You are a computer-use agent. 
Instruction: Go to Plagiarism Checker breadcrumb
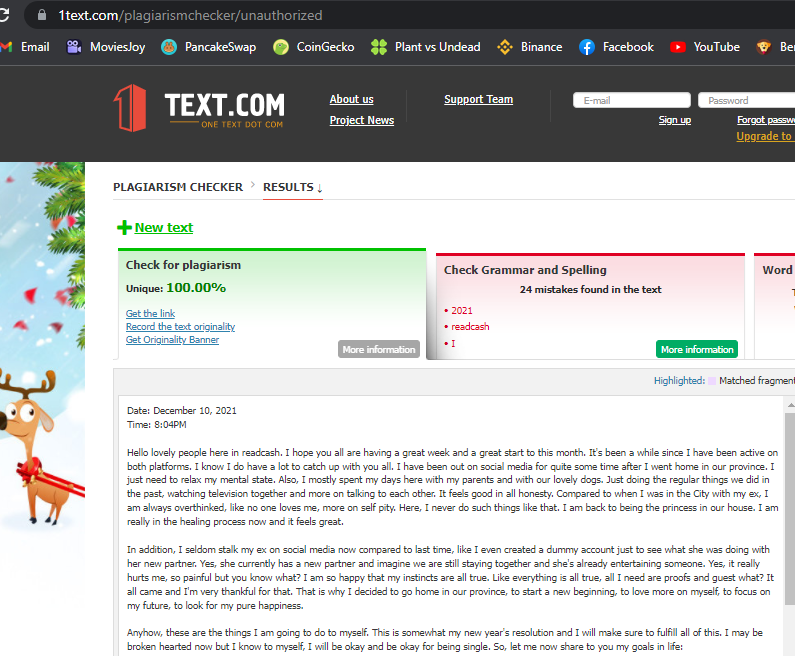coord(178,187)
